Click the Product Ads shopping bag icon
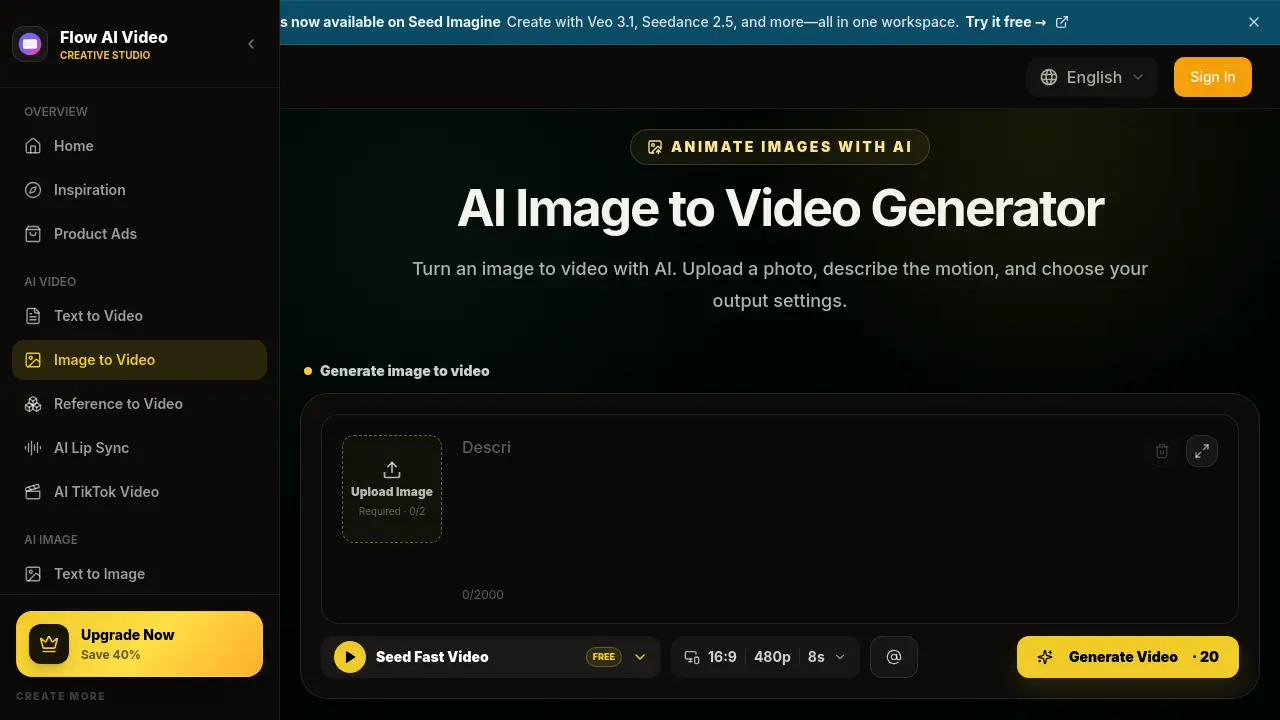Screen dimensions: 1280x720 click(33, 234)
